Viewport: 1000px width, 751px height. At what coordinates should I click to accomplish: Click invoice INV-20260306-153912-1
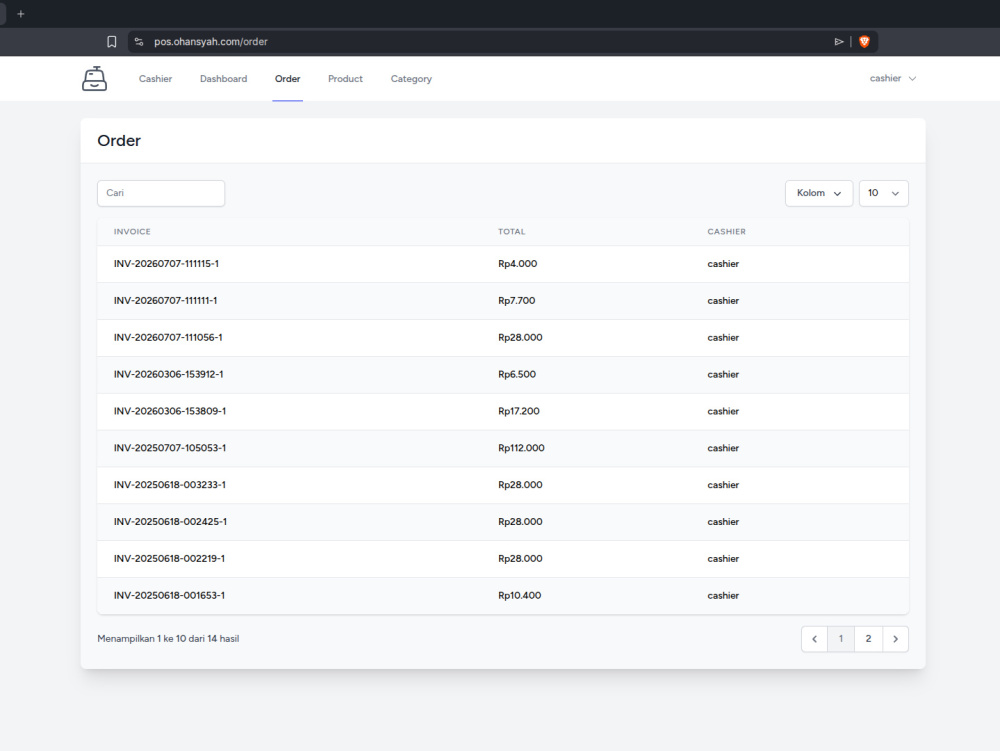(168, 375)
